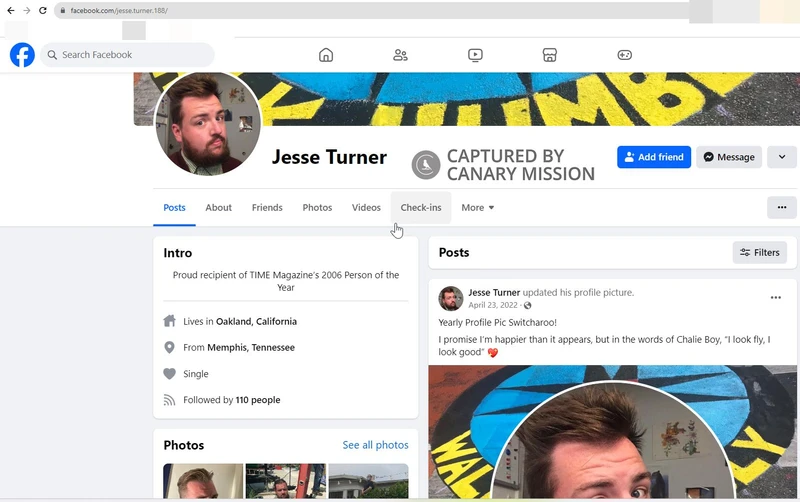
Task: Click Memphis, Tennessee link
Action: coord(251,347)
